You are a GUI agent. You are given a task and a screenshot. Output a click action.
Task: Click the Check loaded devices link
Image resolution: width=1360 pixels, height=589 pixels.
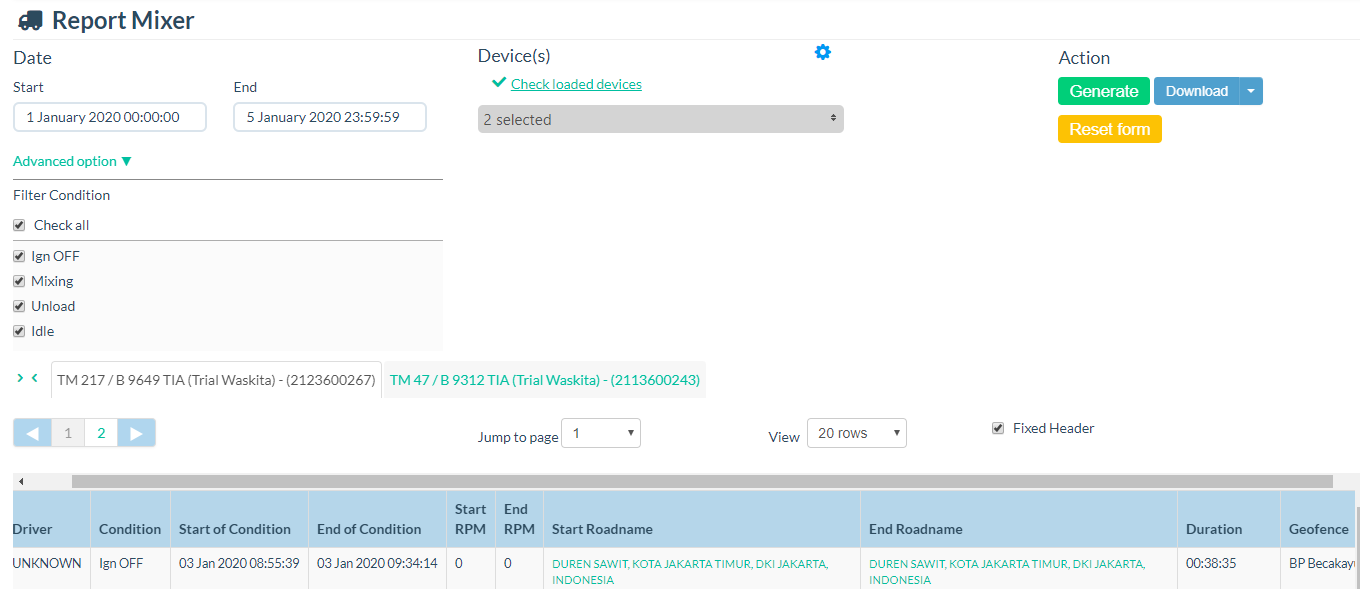tap(576, 84)
